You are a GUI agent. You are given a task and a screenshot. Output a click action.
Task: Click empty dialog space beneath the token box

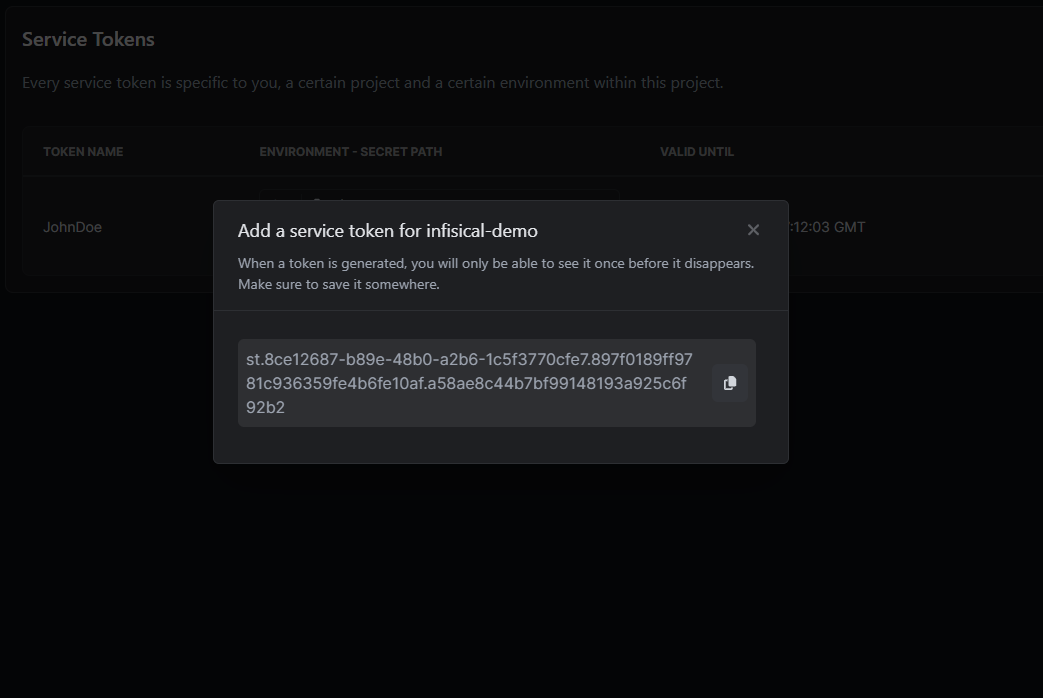coord(500,445)
